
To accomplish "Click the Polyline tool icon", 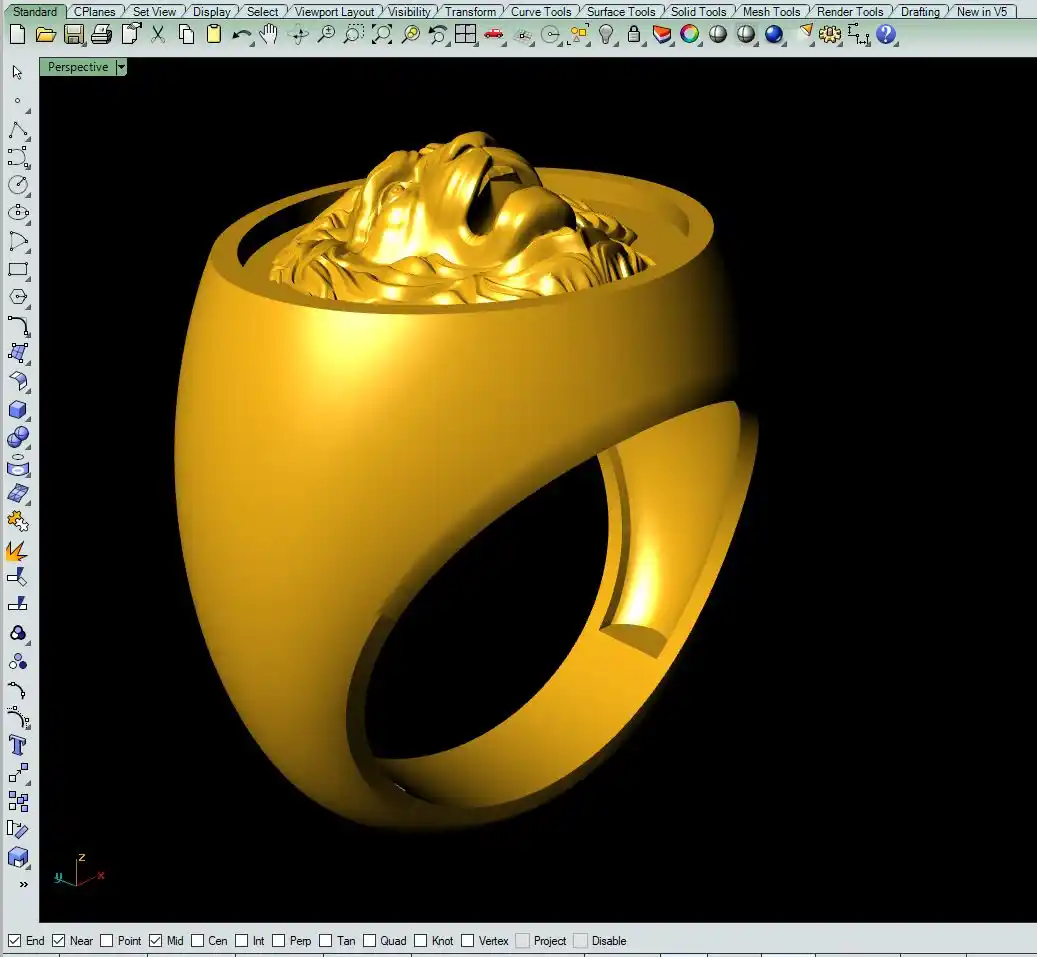I will pos(17,131).
